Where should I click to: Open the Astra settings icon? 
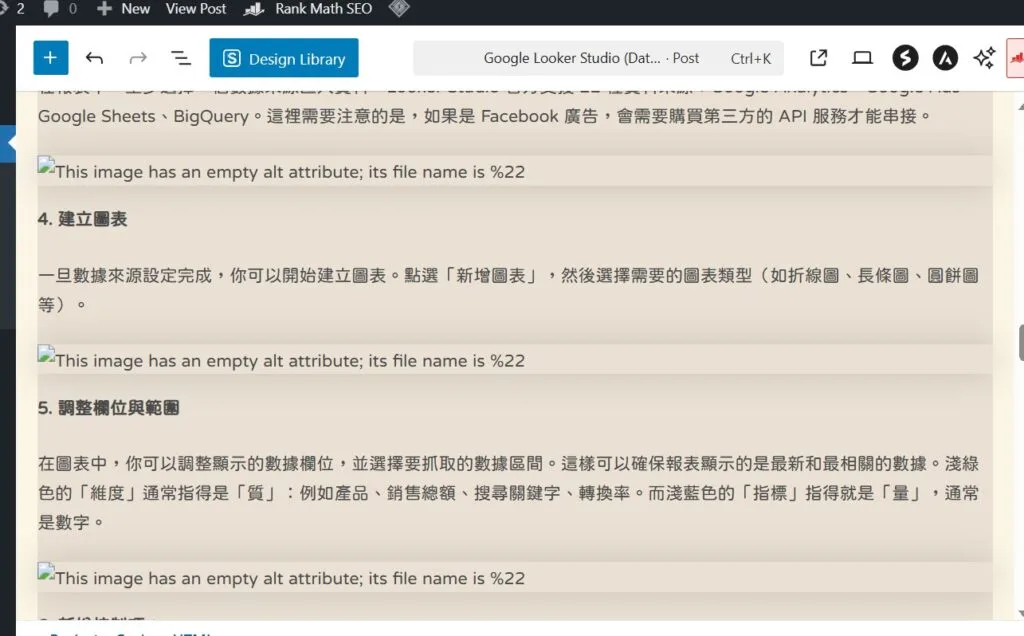[945, 58]
